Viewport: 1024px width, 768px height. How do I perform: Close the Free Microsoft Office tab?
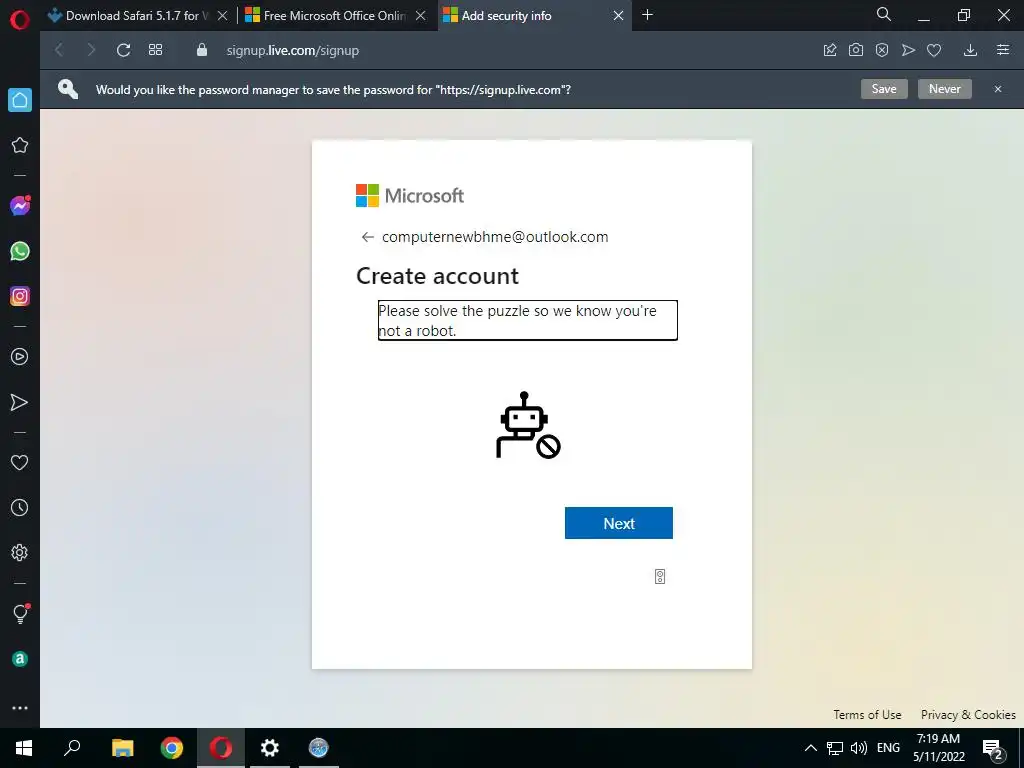coord(421,16)
